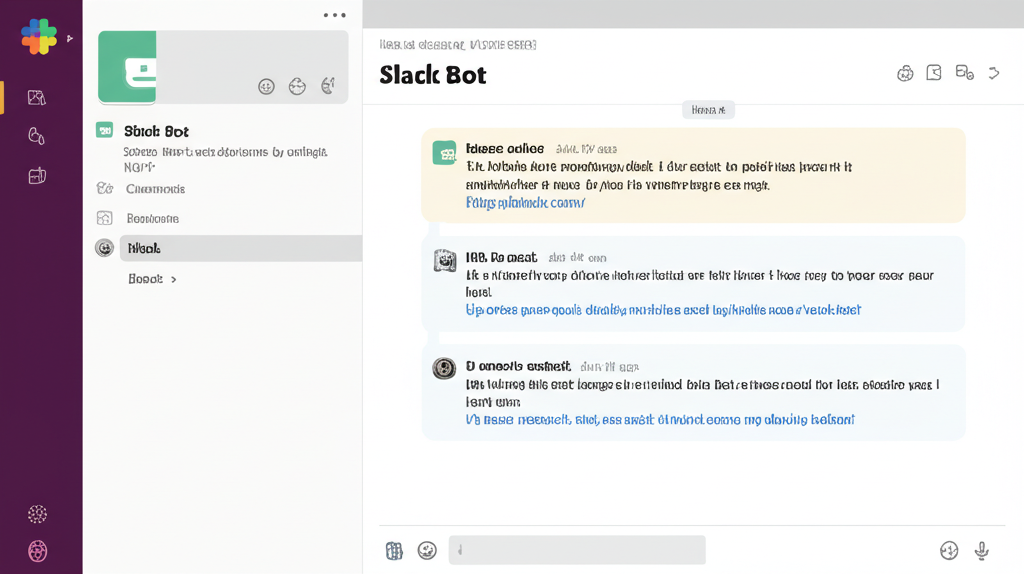
Task: Click the middle round icon in the workspace card
Action: [x=297, y=86]
